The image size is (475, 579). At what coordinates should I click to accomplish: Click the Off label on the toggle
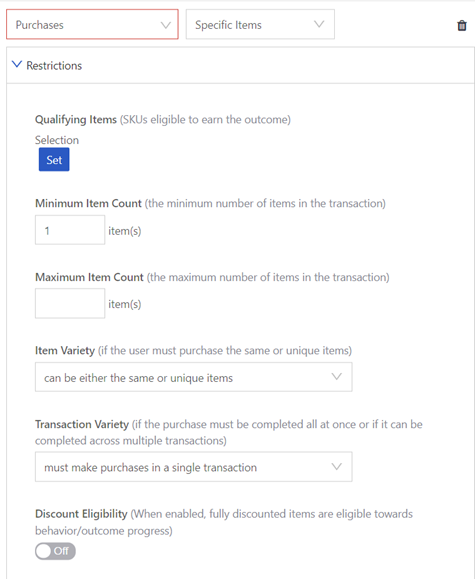pos(61,551)
